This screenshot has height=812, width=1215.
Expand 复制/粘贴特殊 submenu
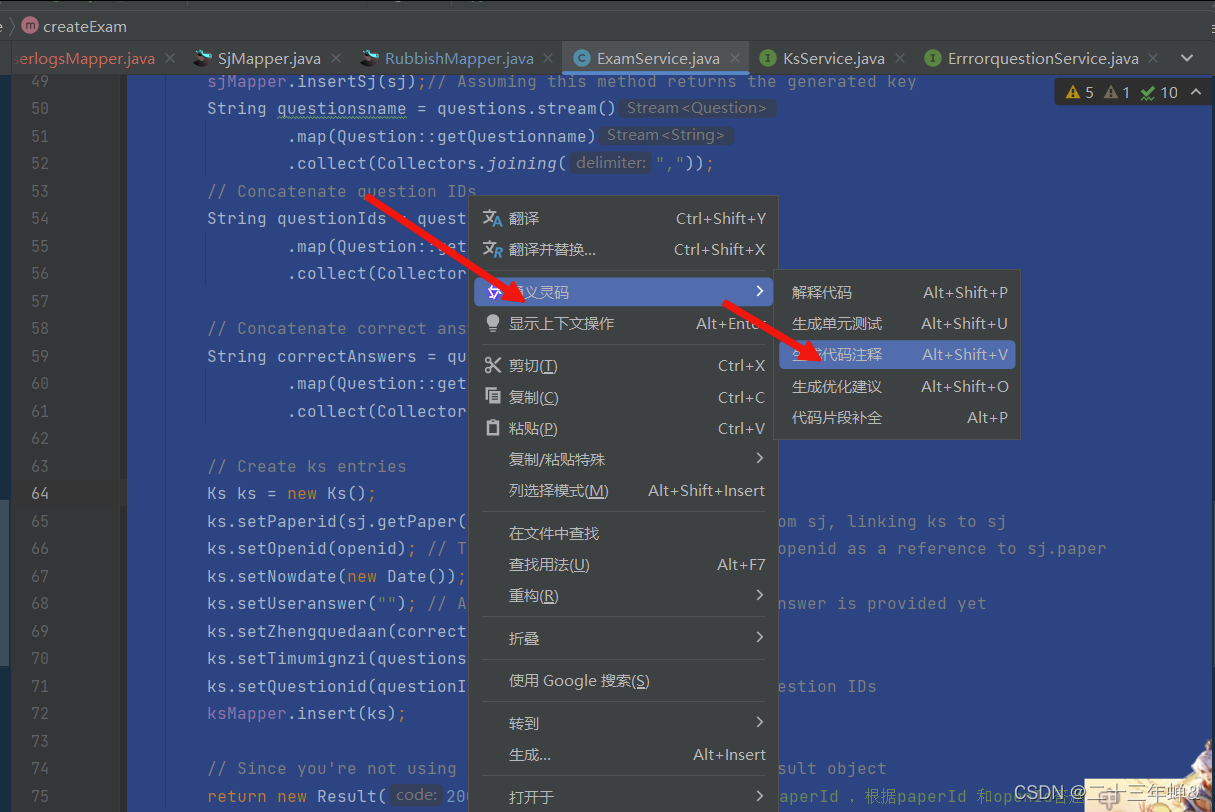pyautogui.click(x=624, y=459)
